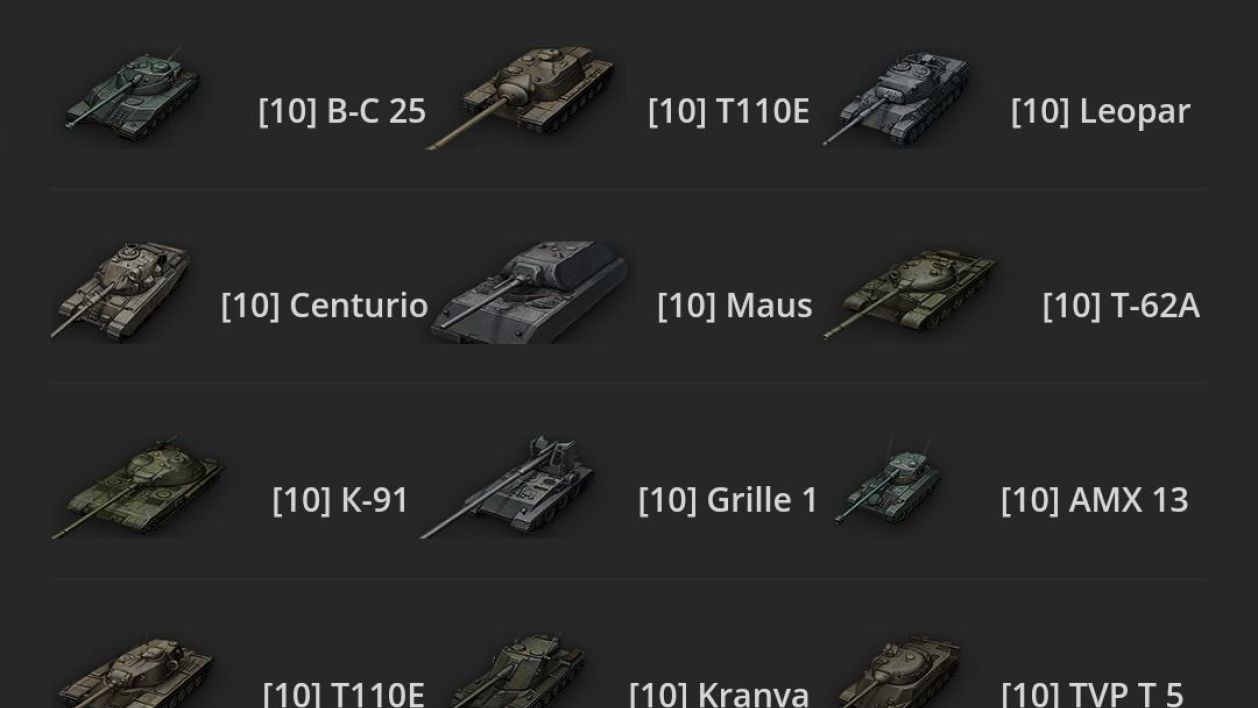Pick the Maus tank image

tap(529, 292)
